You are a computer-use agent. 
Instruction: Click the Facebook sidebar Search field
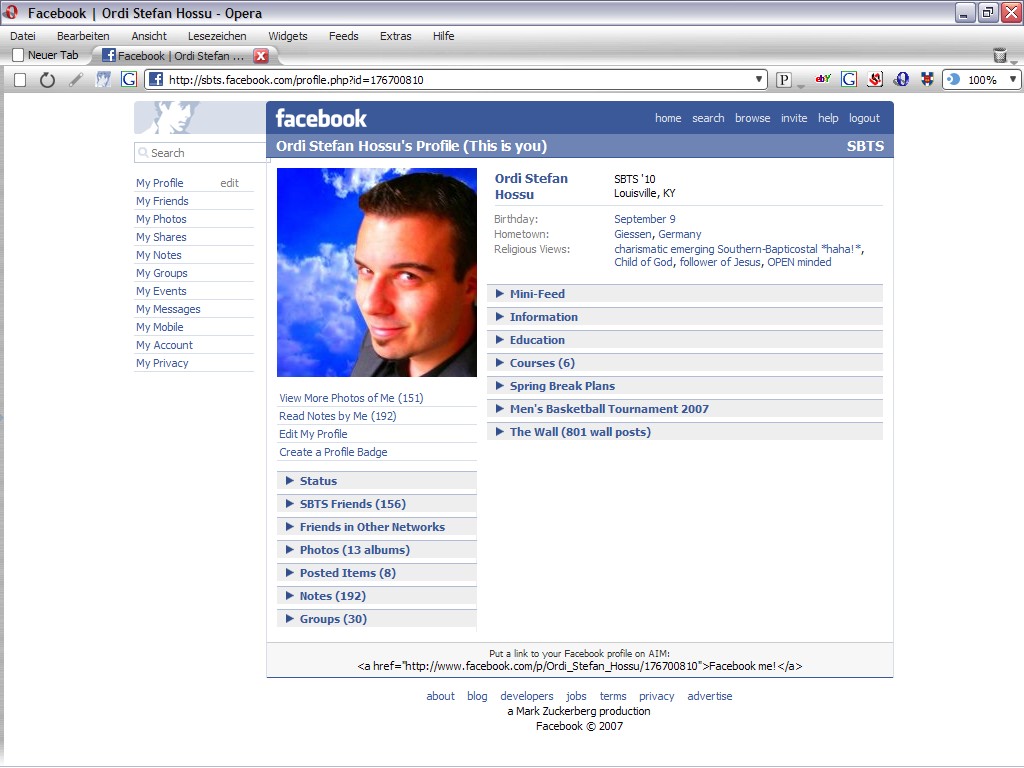(200, 153)
